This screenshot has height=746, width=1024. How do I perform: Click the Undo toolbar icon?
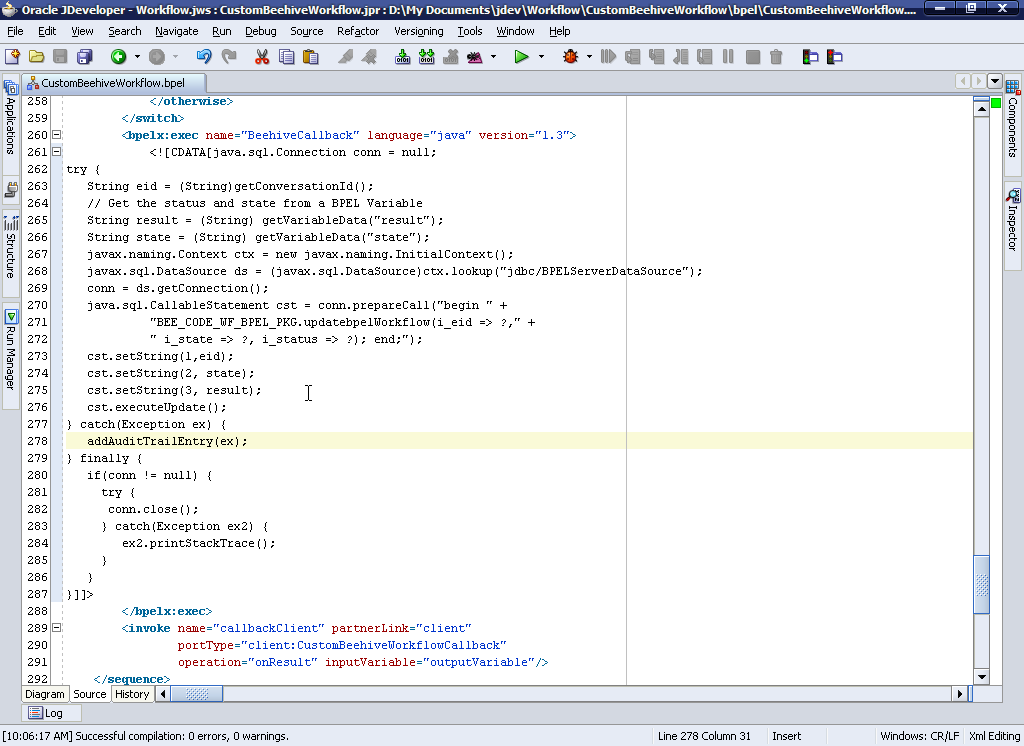[203, 56]
